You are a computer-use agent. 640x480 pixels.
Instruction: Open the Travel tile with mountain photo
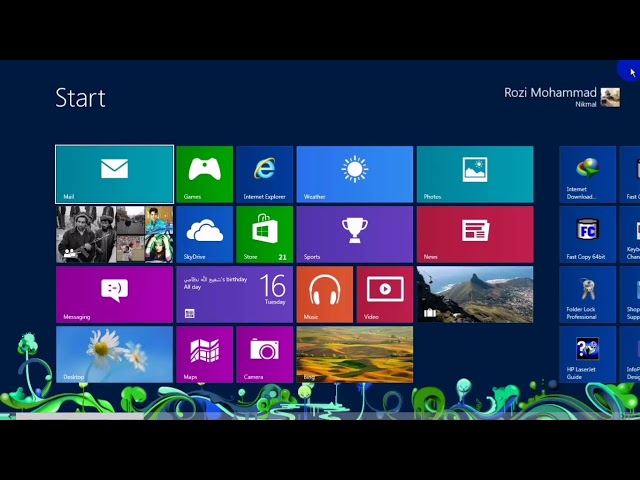[475, 294]
